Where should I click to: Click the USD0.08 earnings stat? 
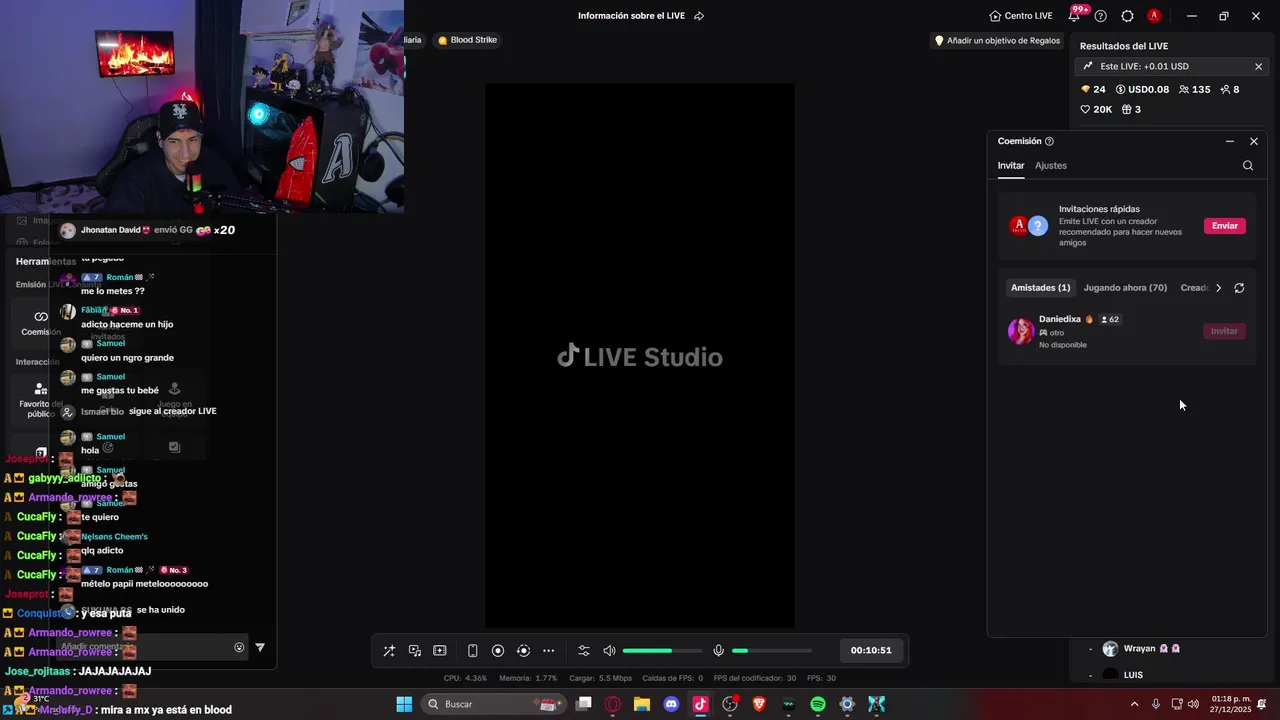[1142, 89]
